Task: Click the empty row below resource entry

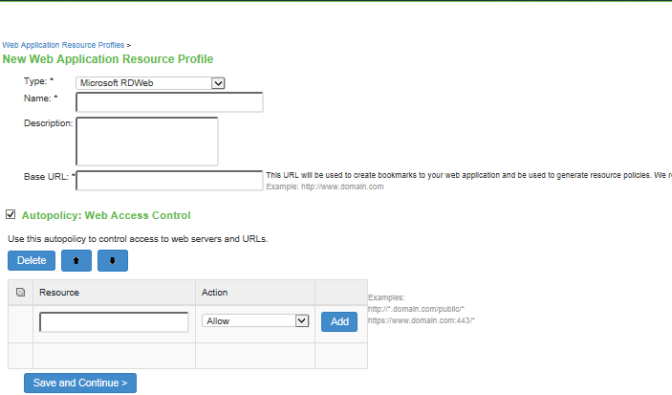Action: (x=188, y=356)
